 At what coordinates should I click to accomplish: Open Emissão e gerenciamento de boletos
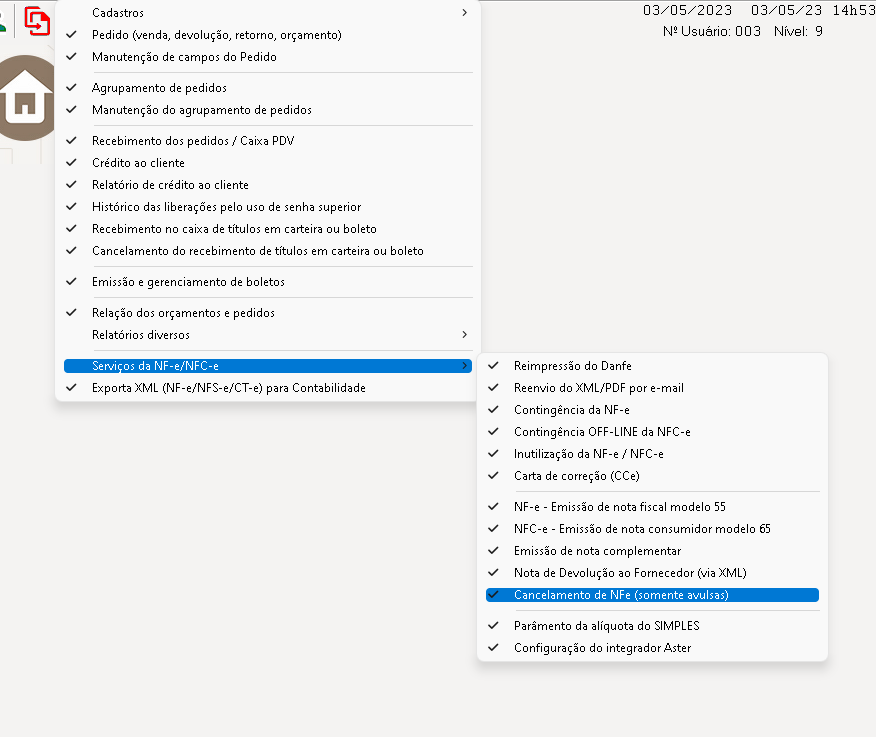coord(188,282)
